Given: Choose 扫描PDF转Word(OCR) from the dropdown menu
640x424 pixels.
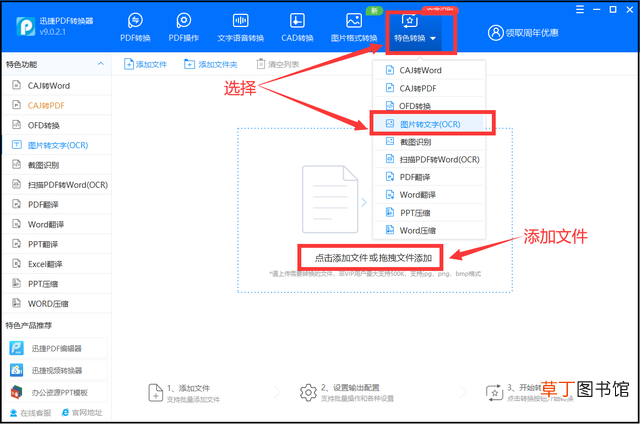Looking at the screenshot, I should tap(429, 160).
